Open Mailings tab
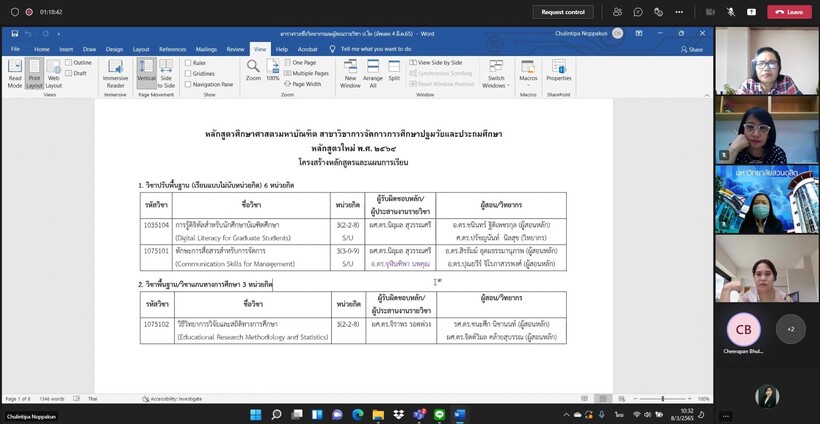The width and height of the screenshot is (820, 424). point(206,49)
